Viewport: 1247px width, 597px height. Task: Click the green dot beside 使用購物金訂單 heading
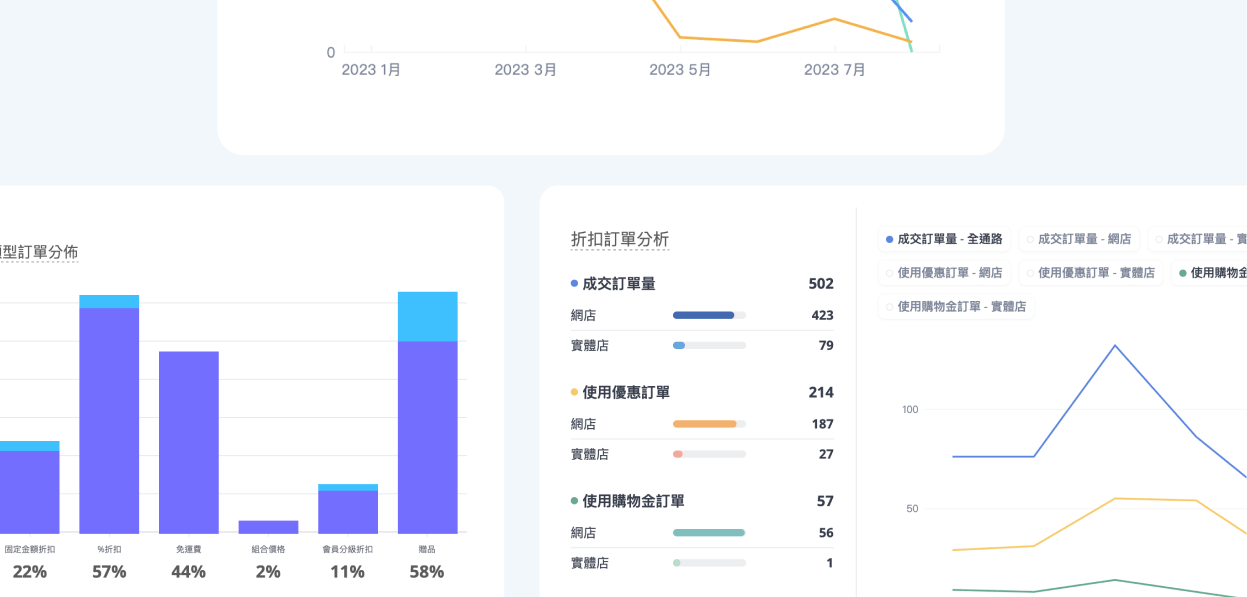pyautogui.click(x=574, y=501)
